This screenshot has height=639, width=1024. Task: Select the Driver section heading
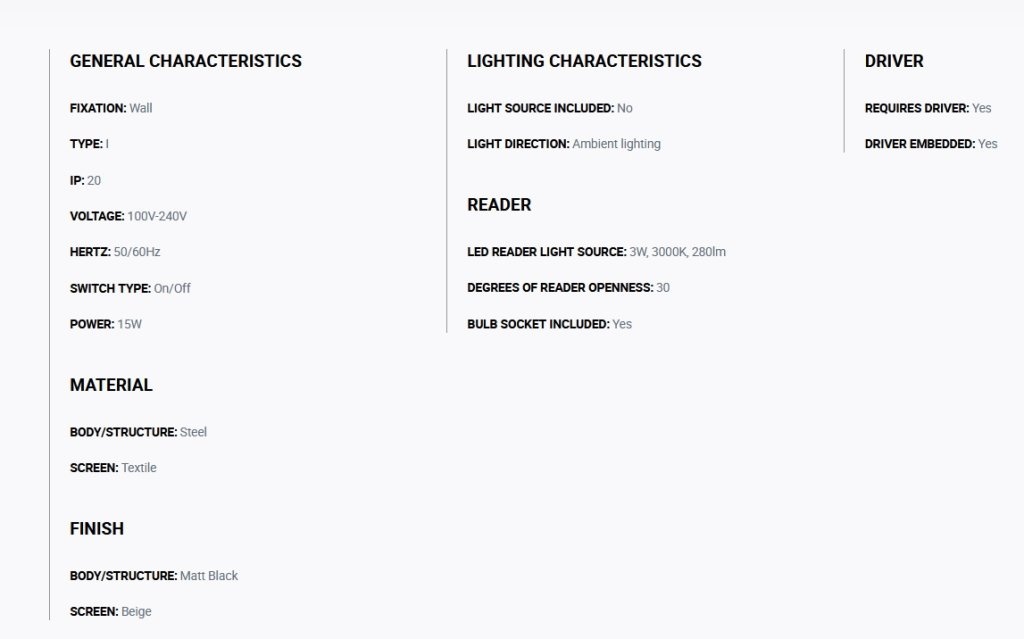tap(894, 61)
